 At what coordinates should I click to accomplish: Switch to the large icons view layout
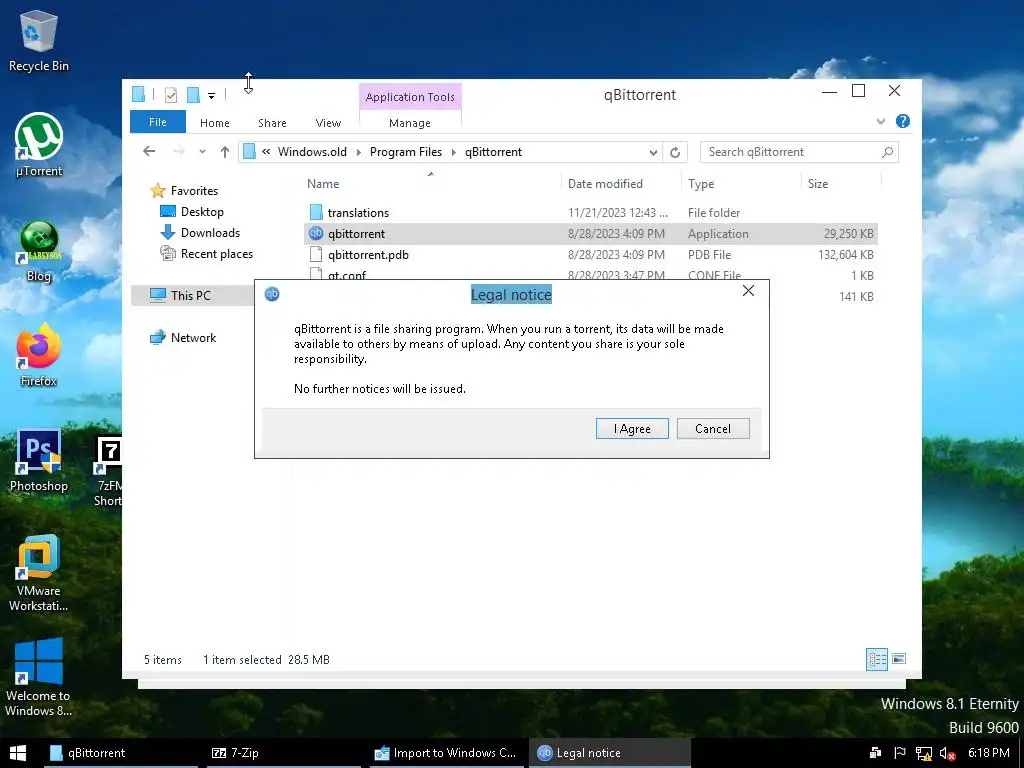pos(899,659)
